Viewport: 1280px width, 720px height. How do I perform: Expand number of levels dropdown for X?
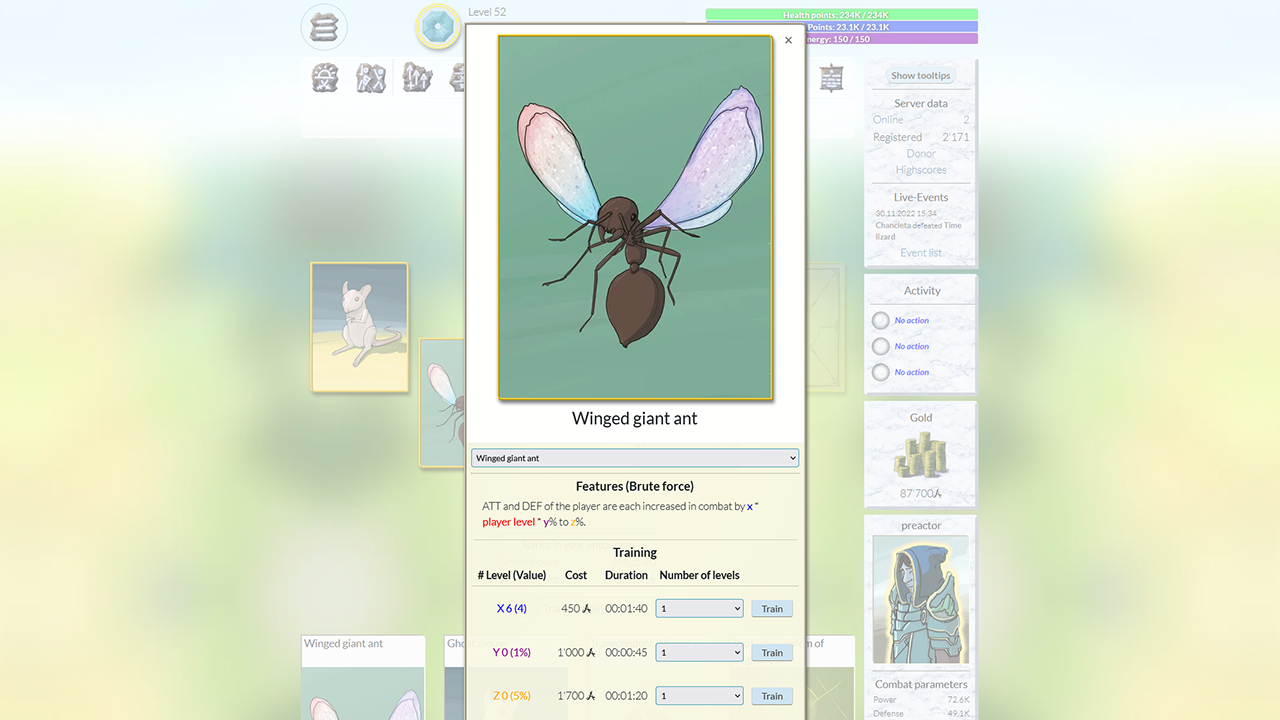[699, 608]
